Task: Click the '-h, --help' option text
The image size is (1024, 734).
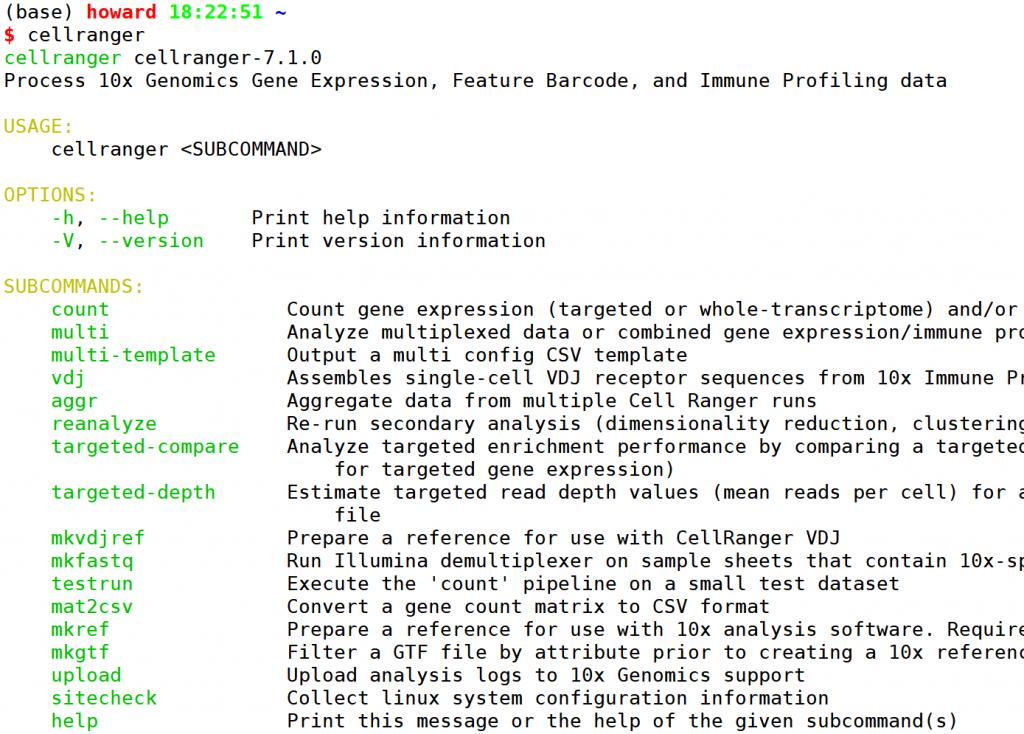Action: pyautogui.click(x=110, y=218)
